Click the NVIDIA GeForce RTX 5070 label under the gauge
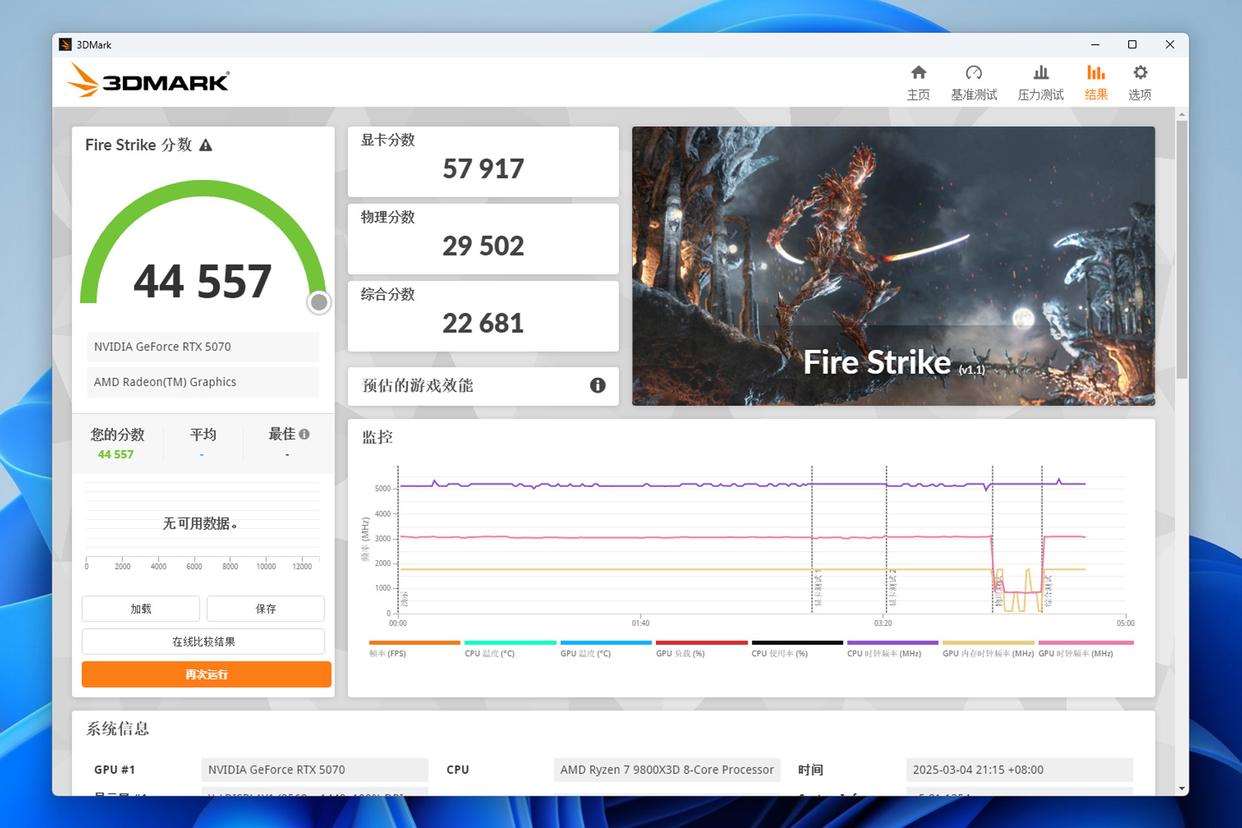 point(203,347)
